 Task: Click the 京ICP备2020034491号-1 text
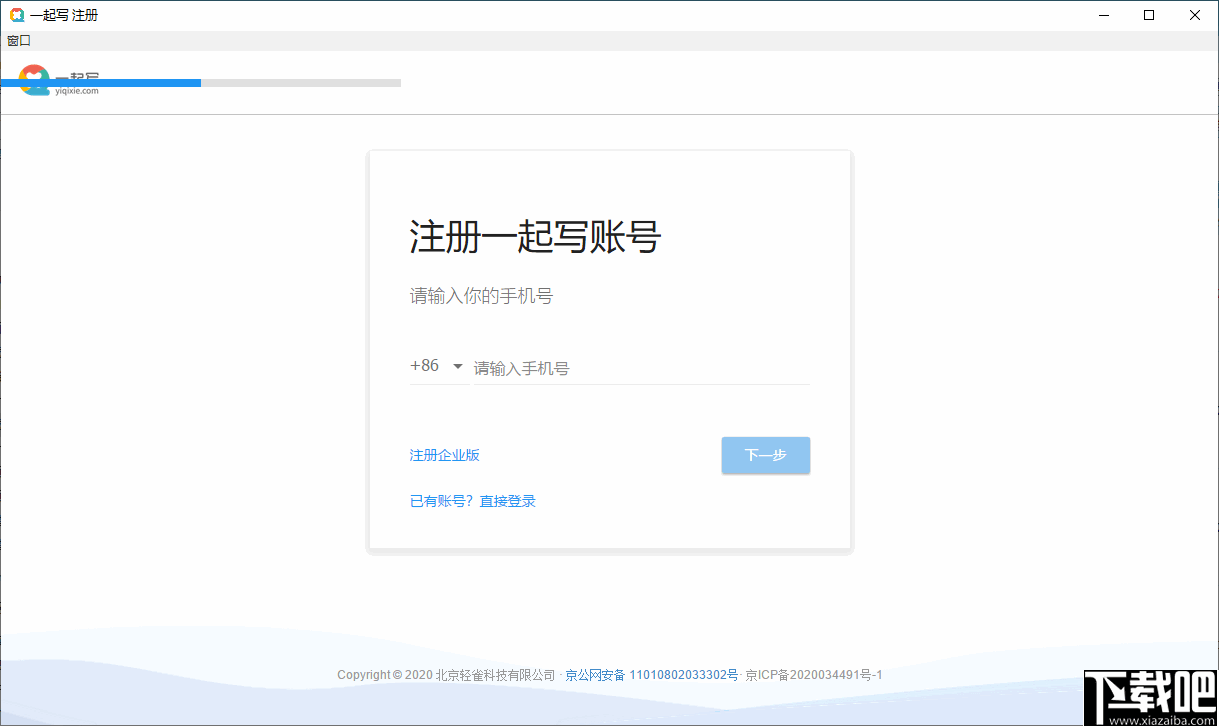tap(825, 674)
